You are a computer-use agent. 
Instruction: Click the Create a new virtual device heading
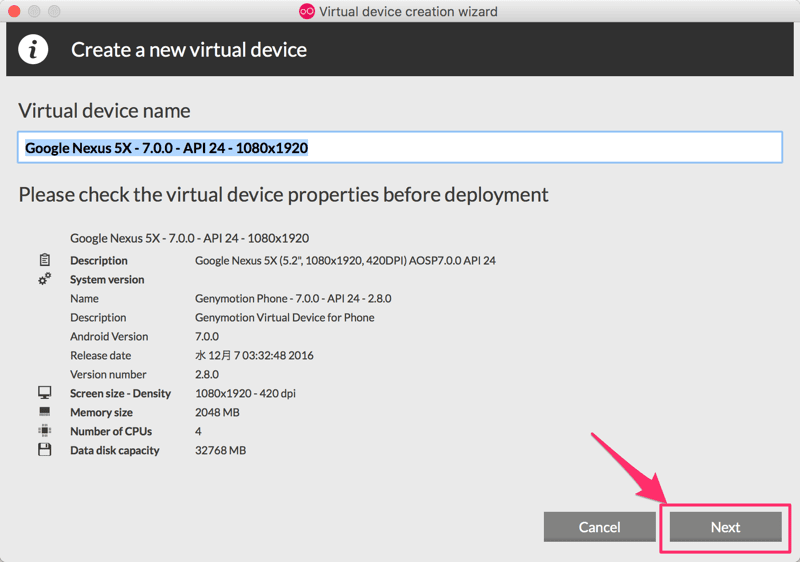coord(189,50)
